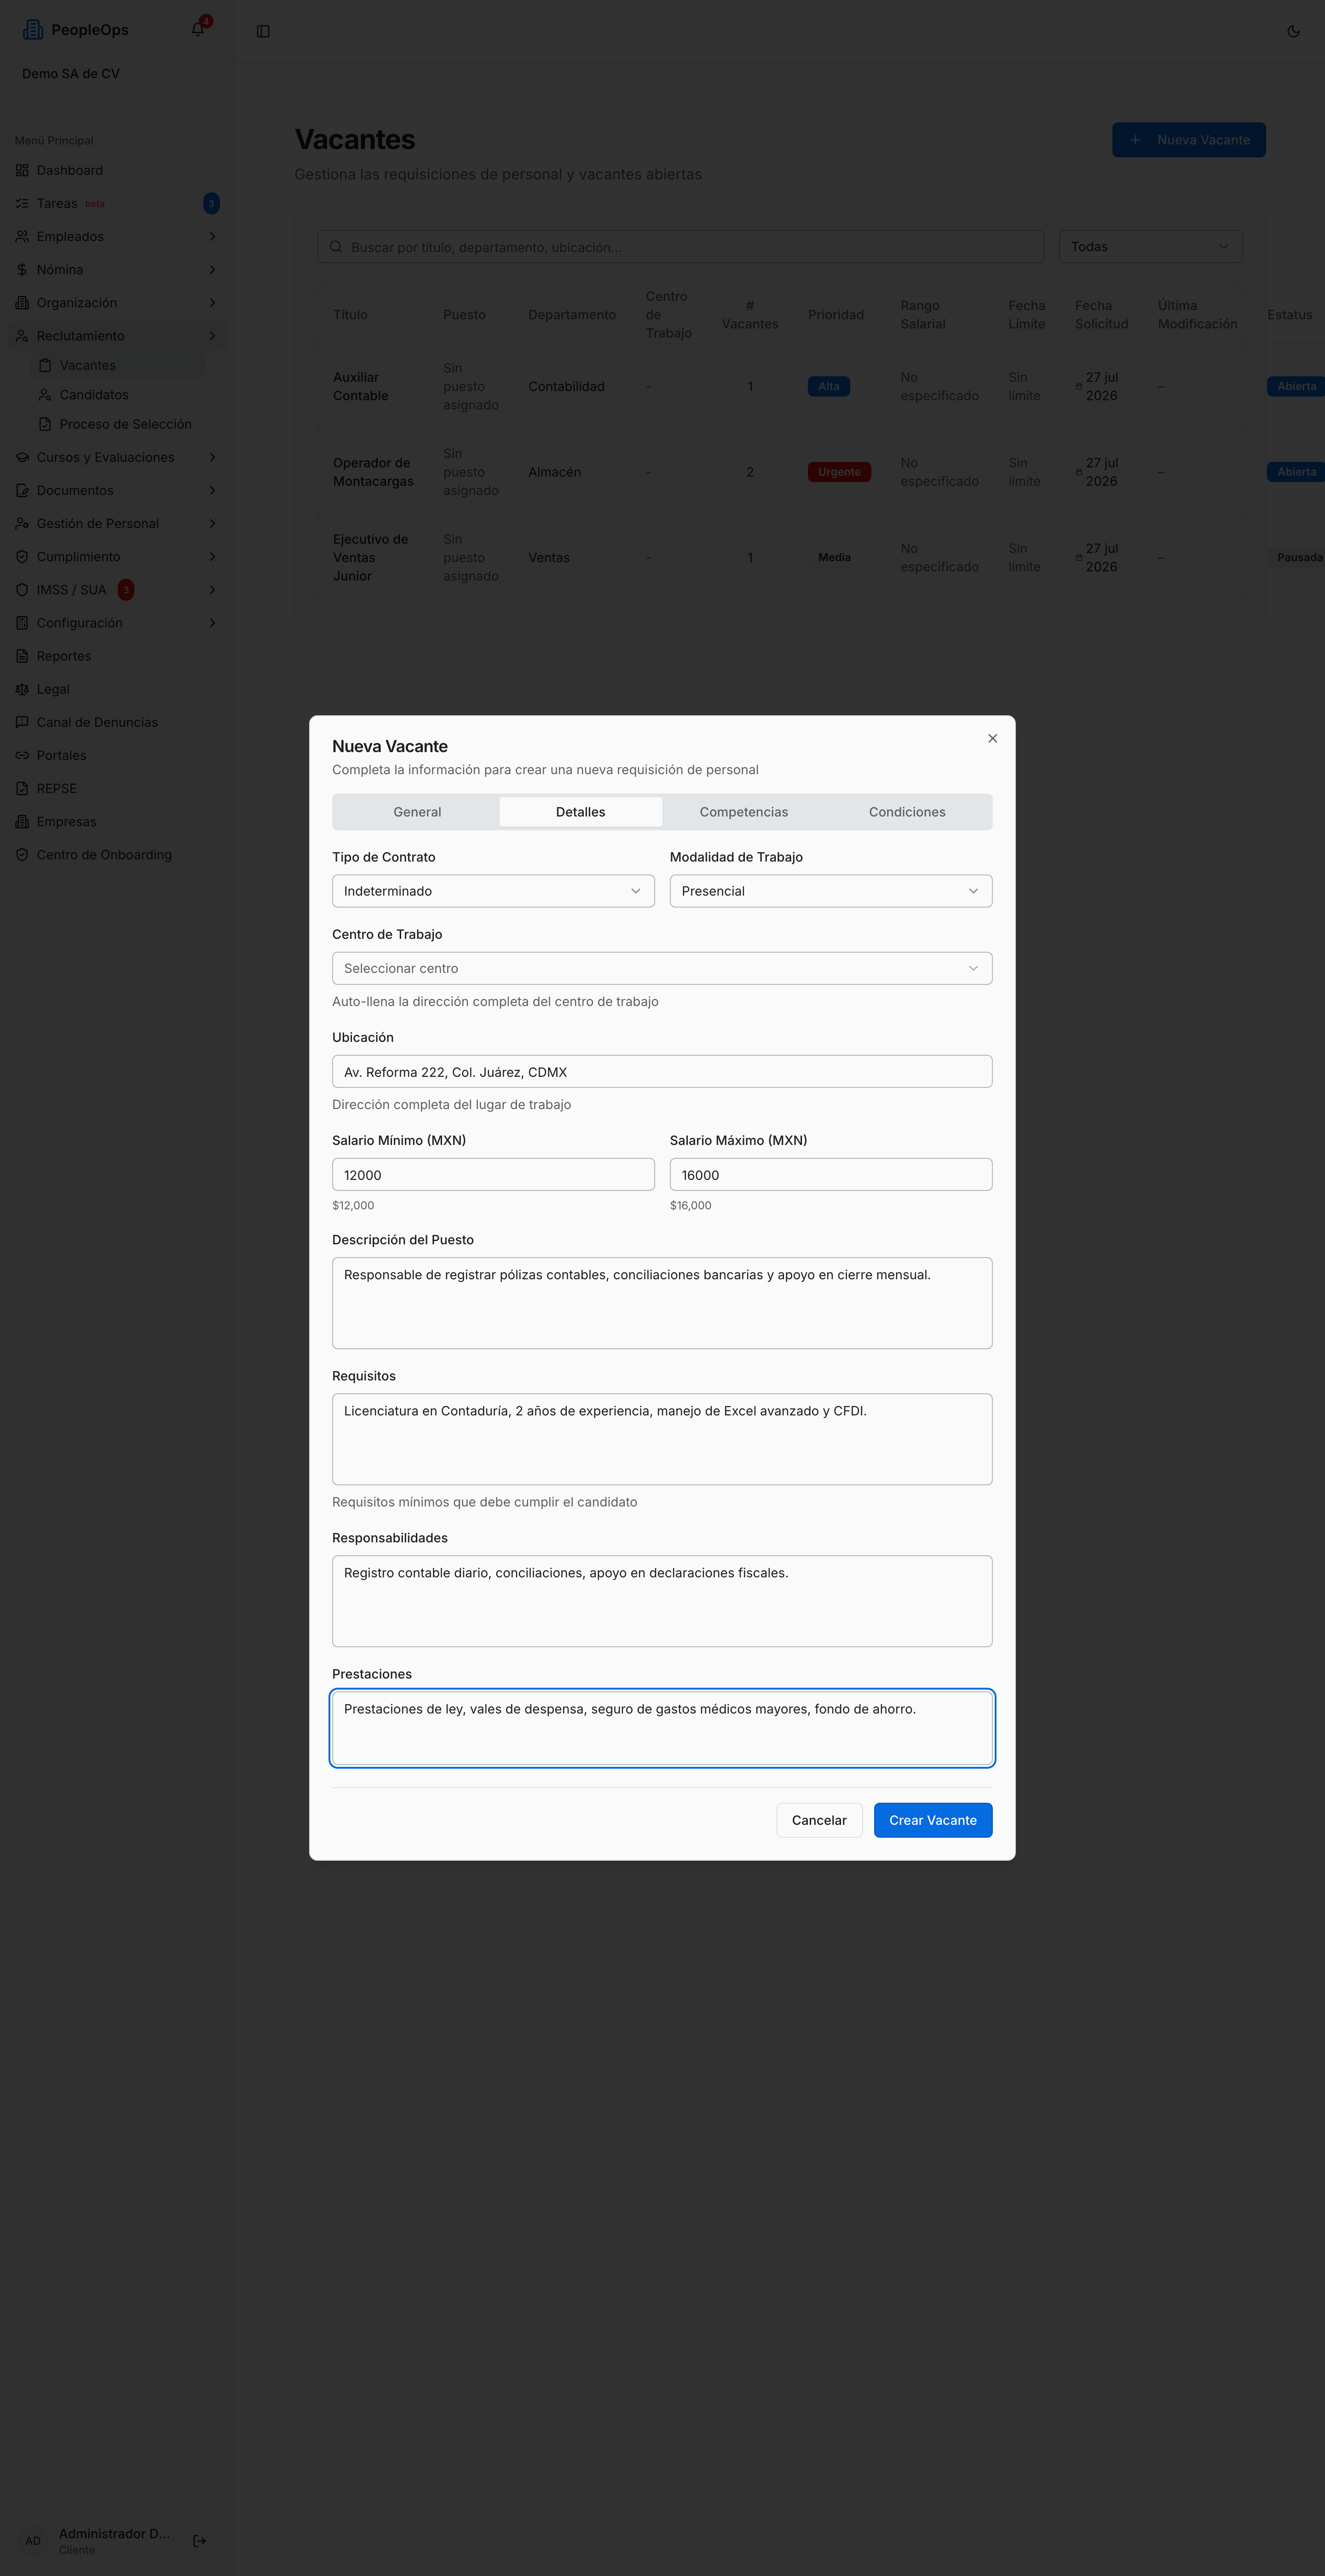Switch to the Competencias tab
Screen dimensions: 1325x2576
(744, 812)
